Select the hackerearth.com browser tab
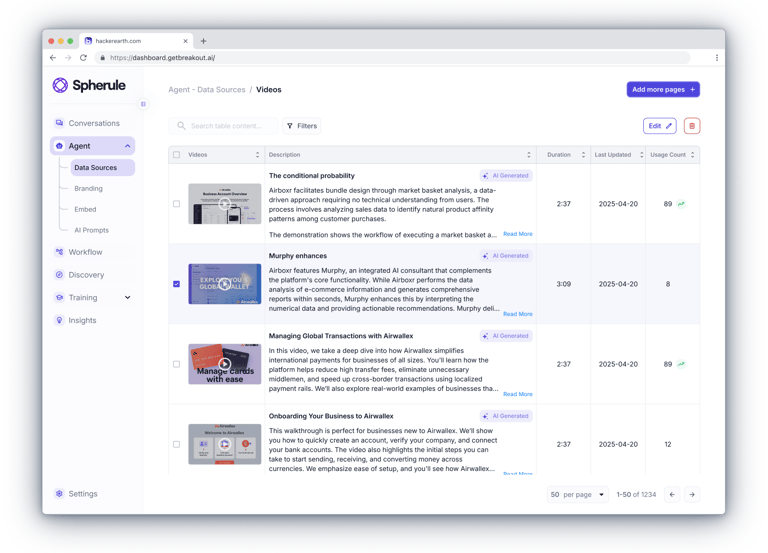The height and width of the screenshot is (553, 768). tap(135, 41)
